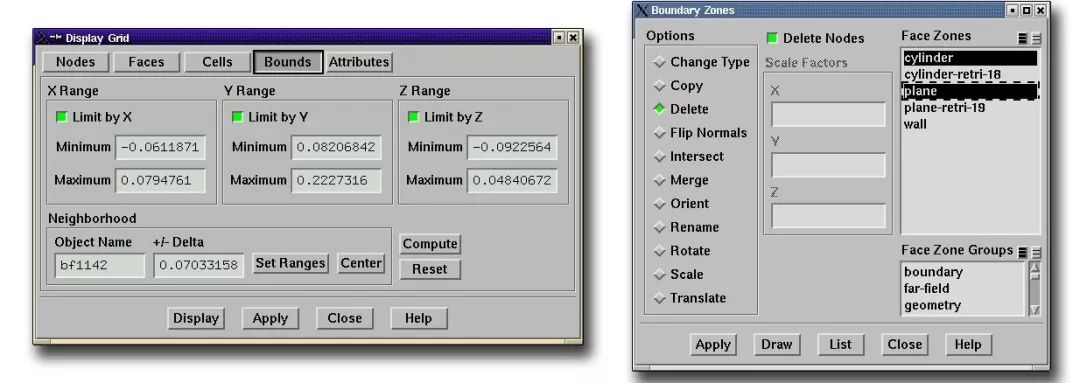
Task: Select the Copy option
Action: (678, 85)
